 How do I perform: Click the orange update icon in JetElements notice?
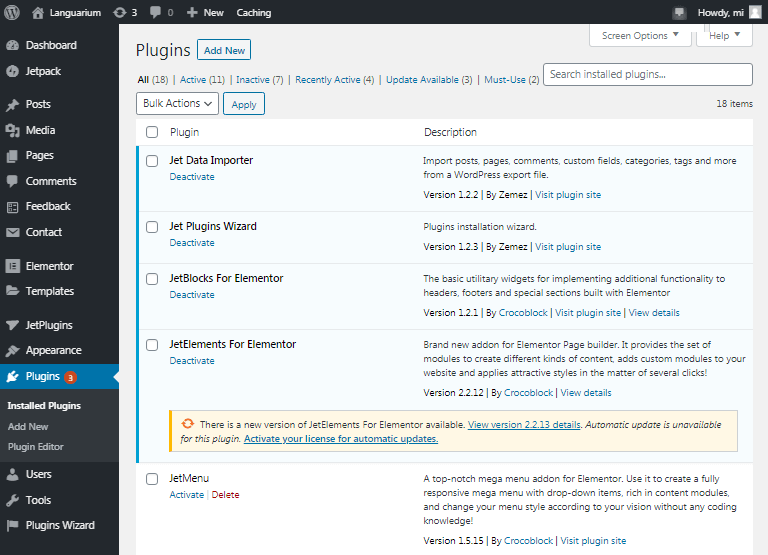(188, 424)
